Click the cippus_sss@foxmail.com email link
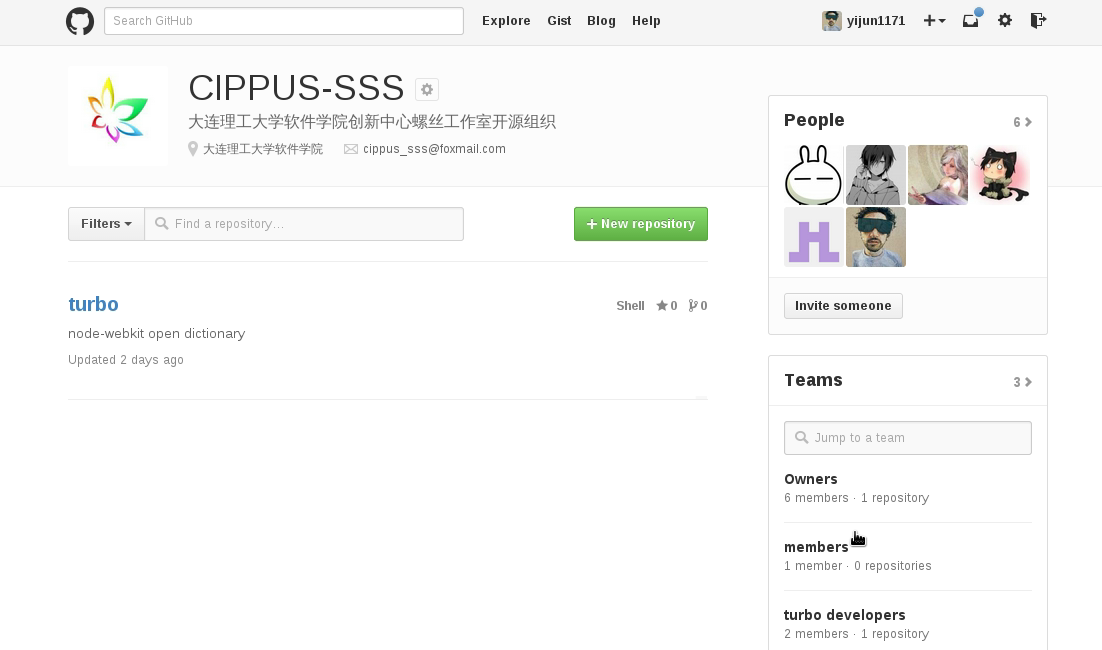This screenshot has width=1102, height=650. [x=434, y=149]
